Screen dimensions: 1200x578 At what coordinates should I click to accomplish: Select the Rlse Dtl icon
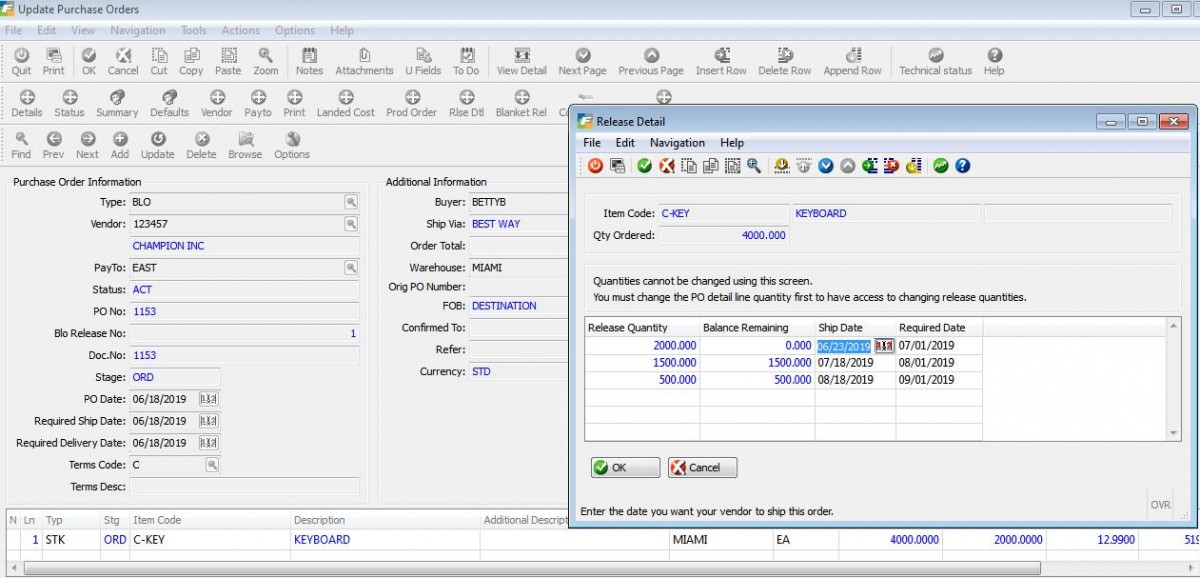[x=465, y=103]
